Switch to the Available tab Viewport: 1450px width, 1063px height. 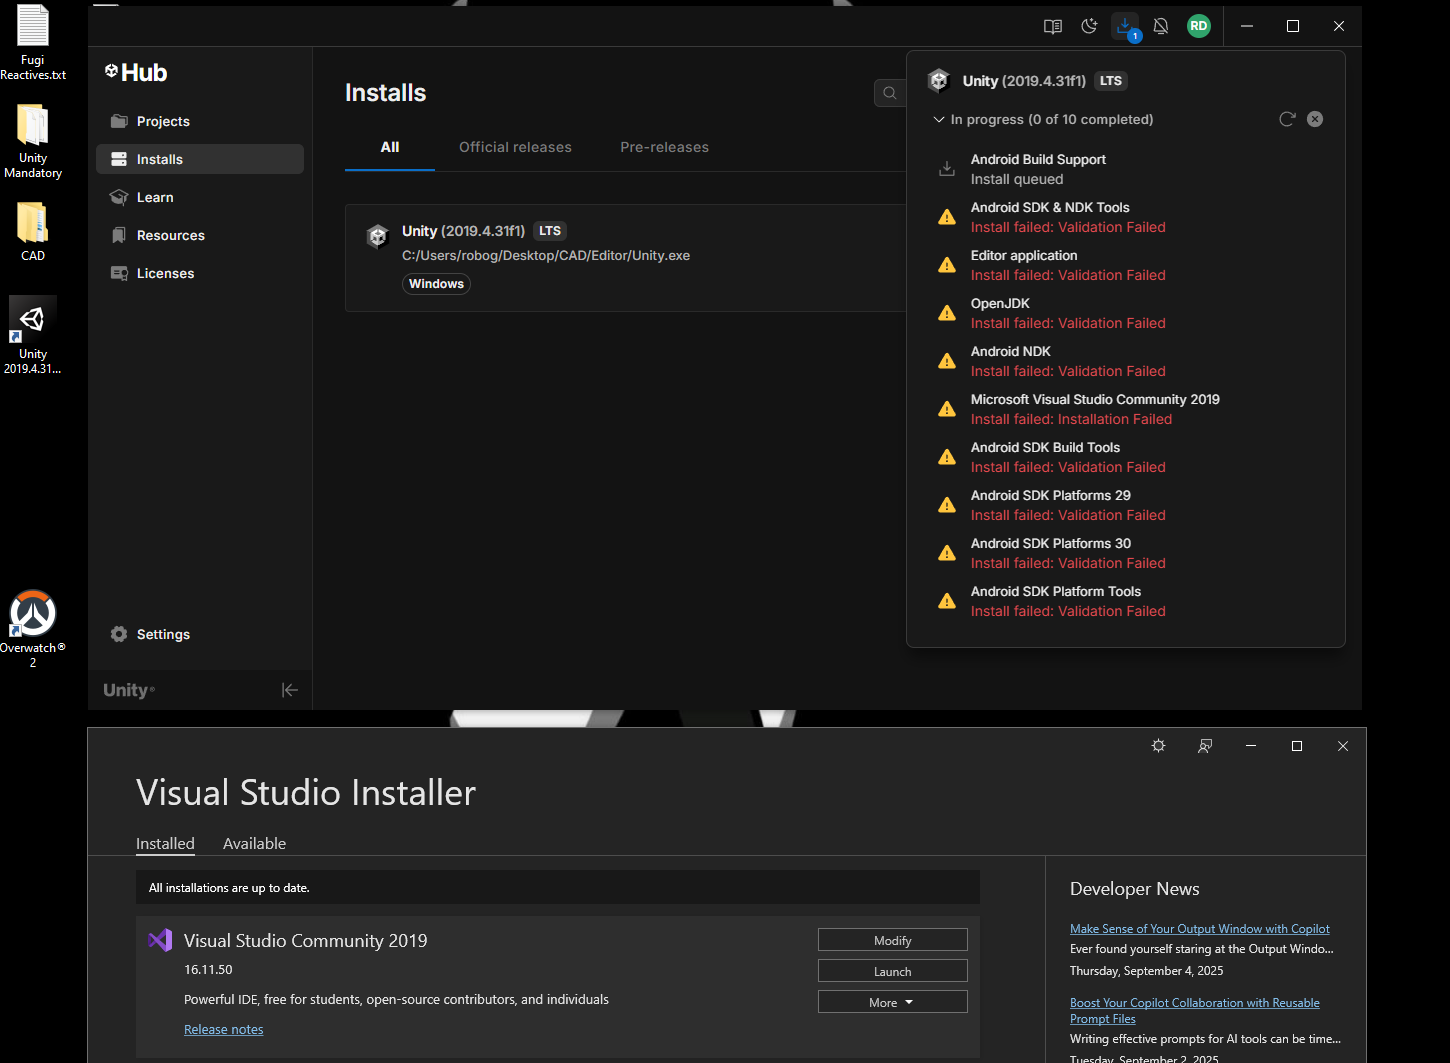click(254, 843)
